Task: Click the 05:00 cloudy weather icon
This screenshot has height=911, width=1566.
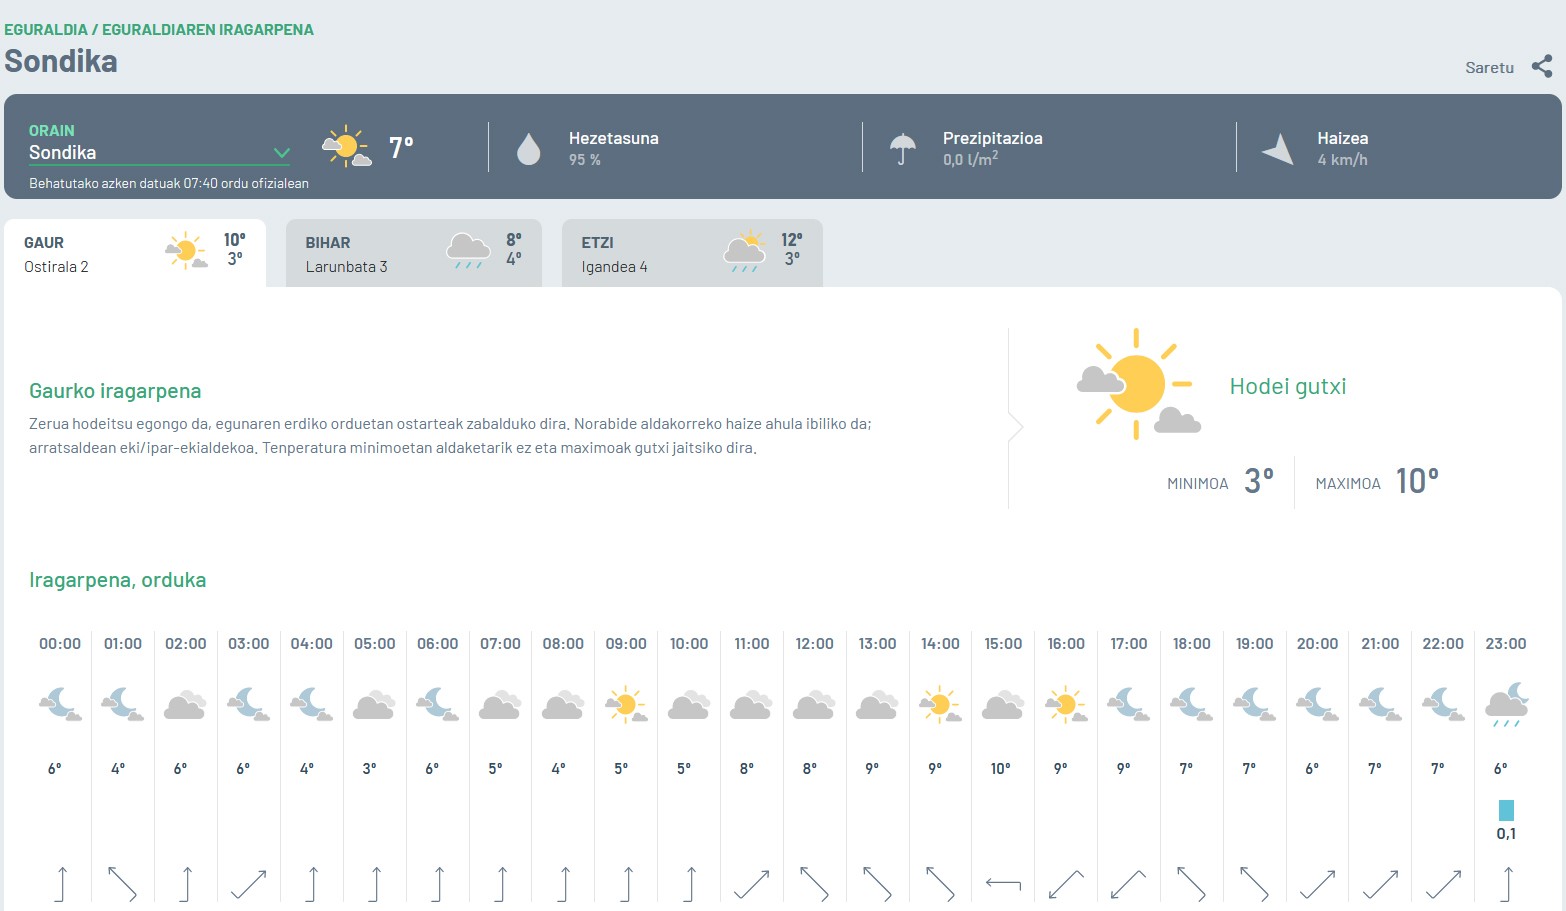Action: point(374,705)
